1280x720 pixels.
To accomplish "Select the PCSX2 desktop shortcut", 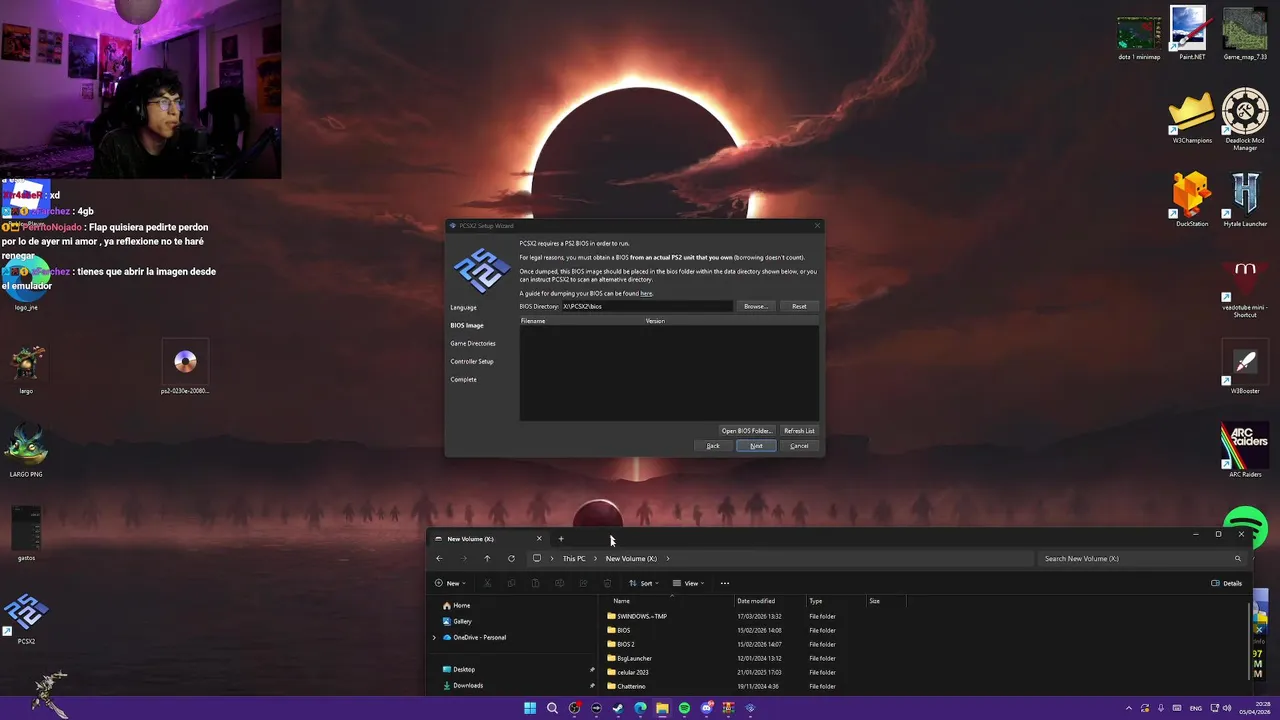I will point(26,619).
